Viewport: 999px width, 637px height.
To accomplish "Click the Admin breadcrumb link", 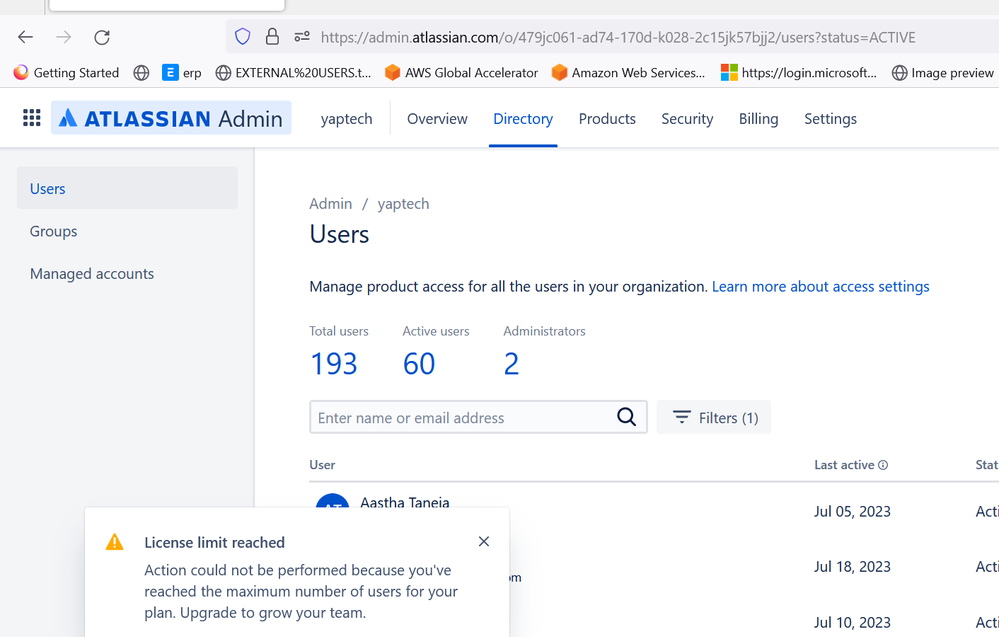I will 330,204.
